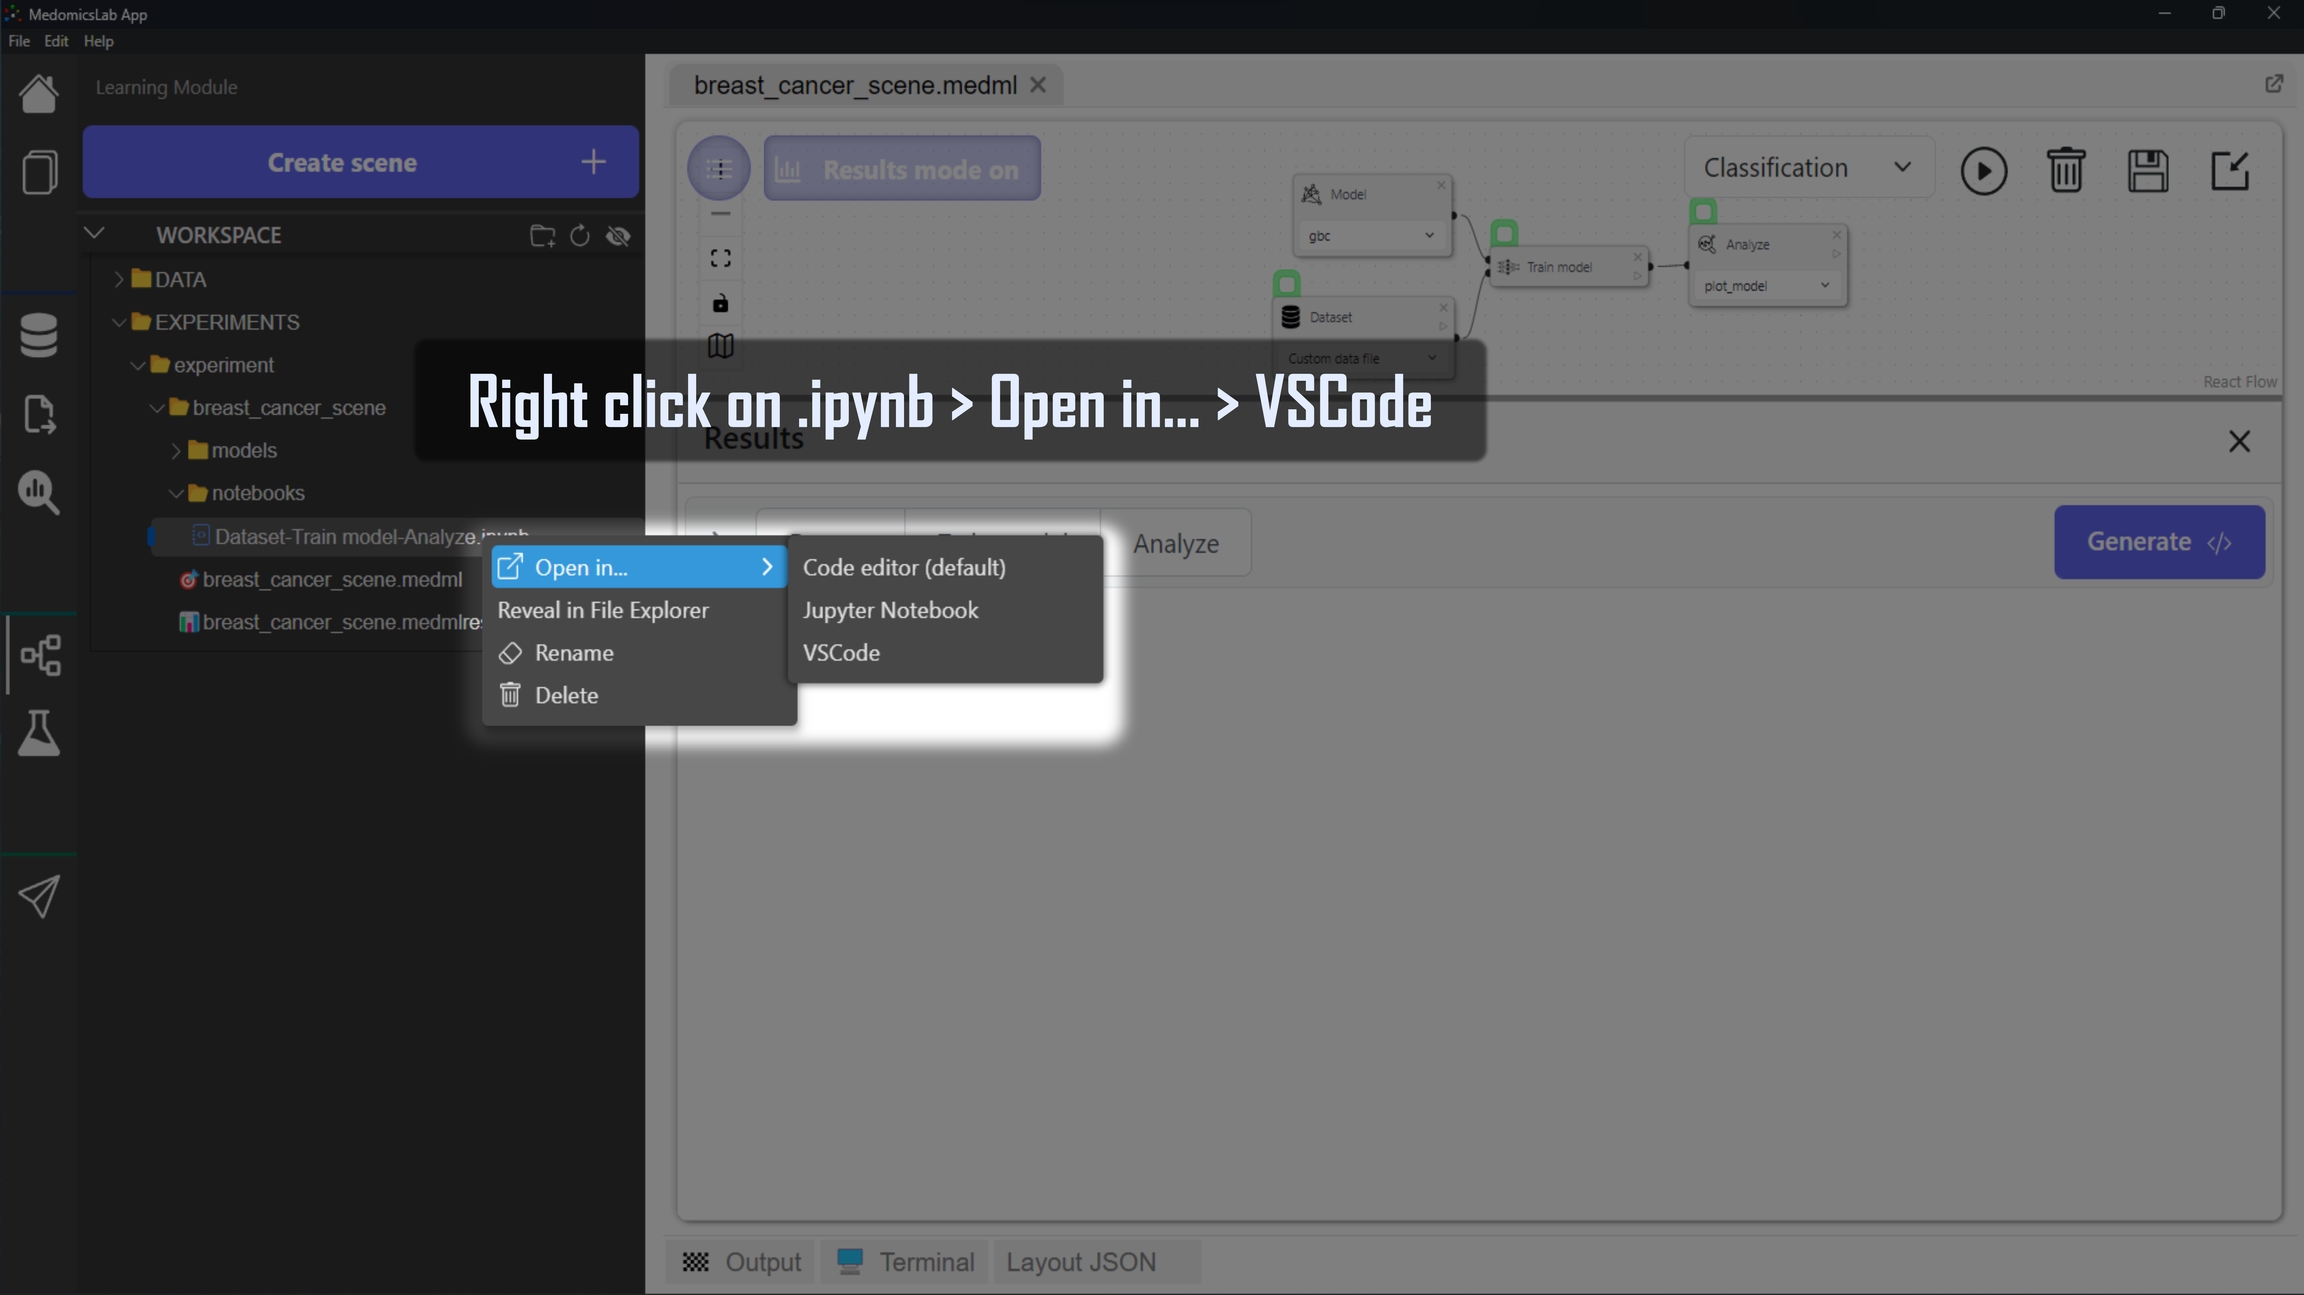
Task: Save the scene with floppy icon
Action: 2147,171
